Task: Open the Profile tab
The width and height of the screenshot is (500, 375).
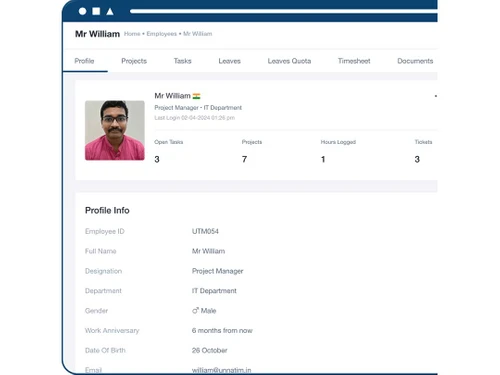Action: coord(84,61)
